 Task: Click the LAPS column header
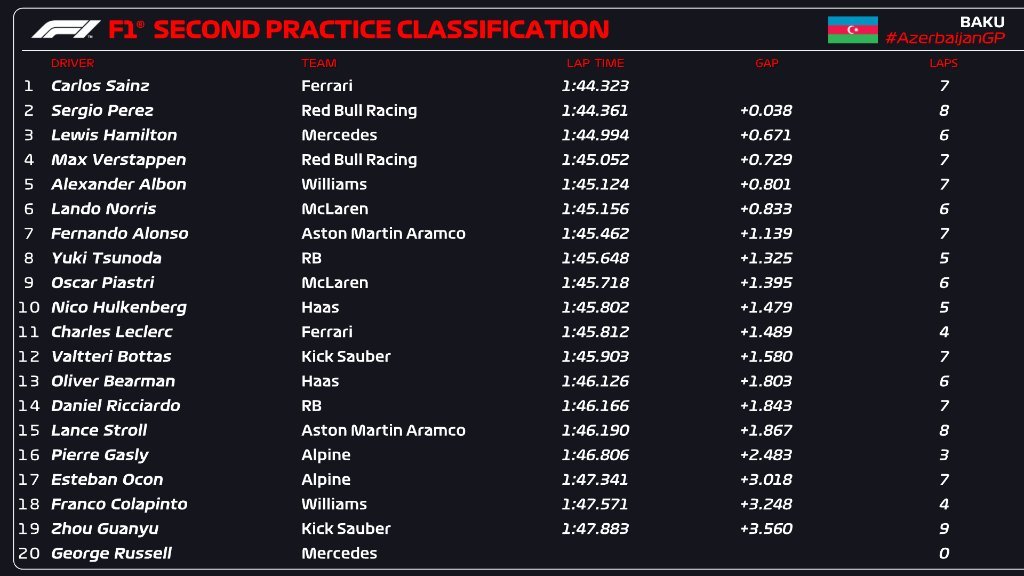point(943,63)
